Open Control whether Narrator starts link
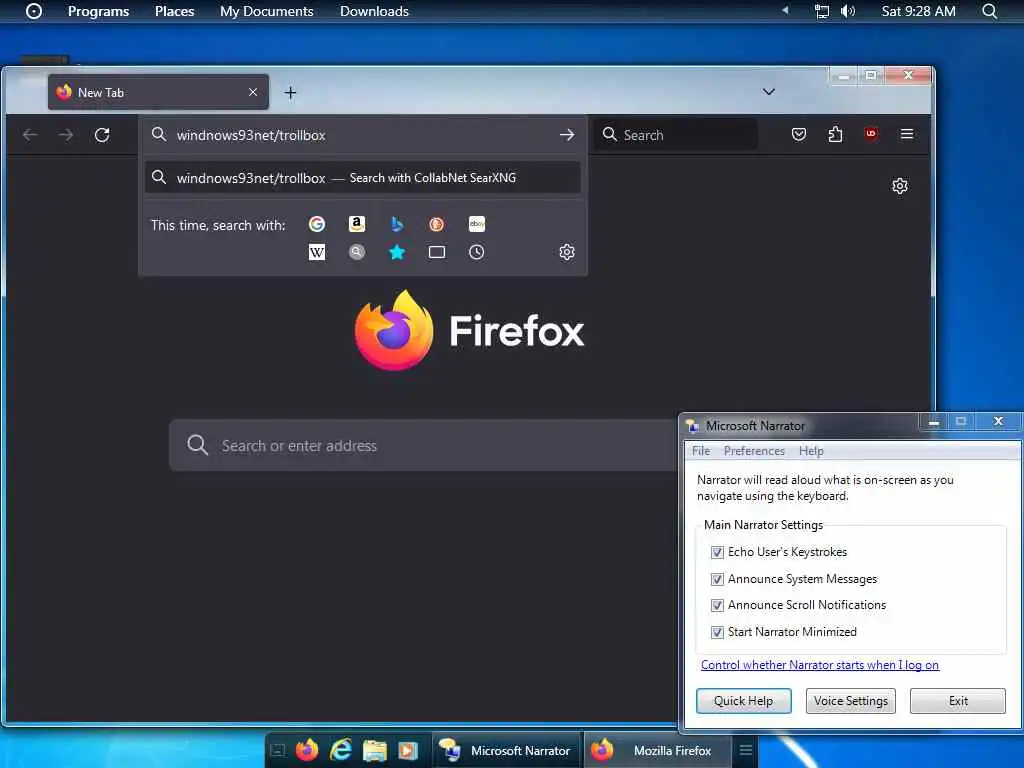The width and height of the screenshot is (1024, 768). click(820, 665)
